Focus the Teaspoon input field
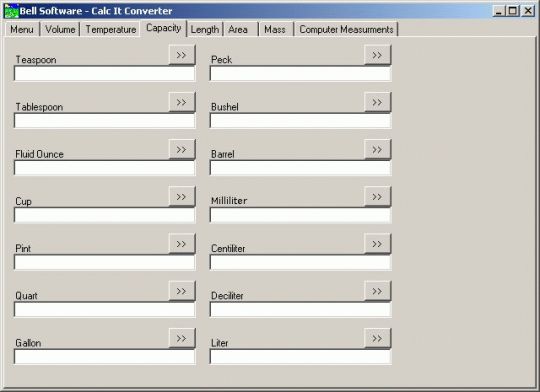This screenshot has width=540, height=392. point(104,73)
